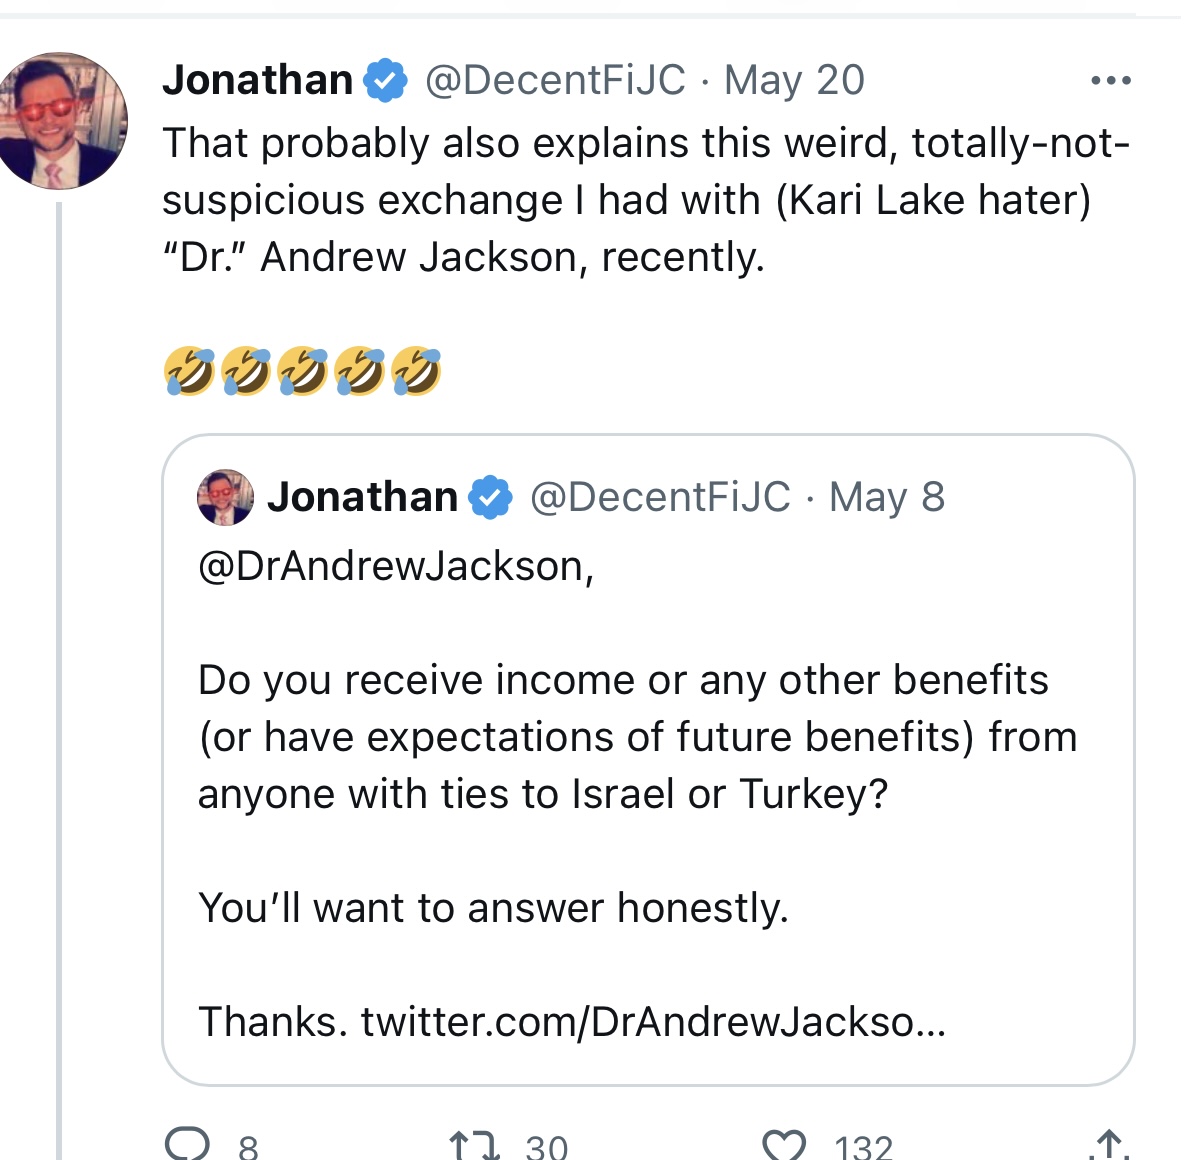Click the reply speech bubble icon
The height and width of the screenshot is (1160, 1184).
[x=187, y=1144]
